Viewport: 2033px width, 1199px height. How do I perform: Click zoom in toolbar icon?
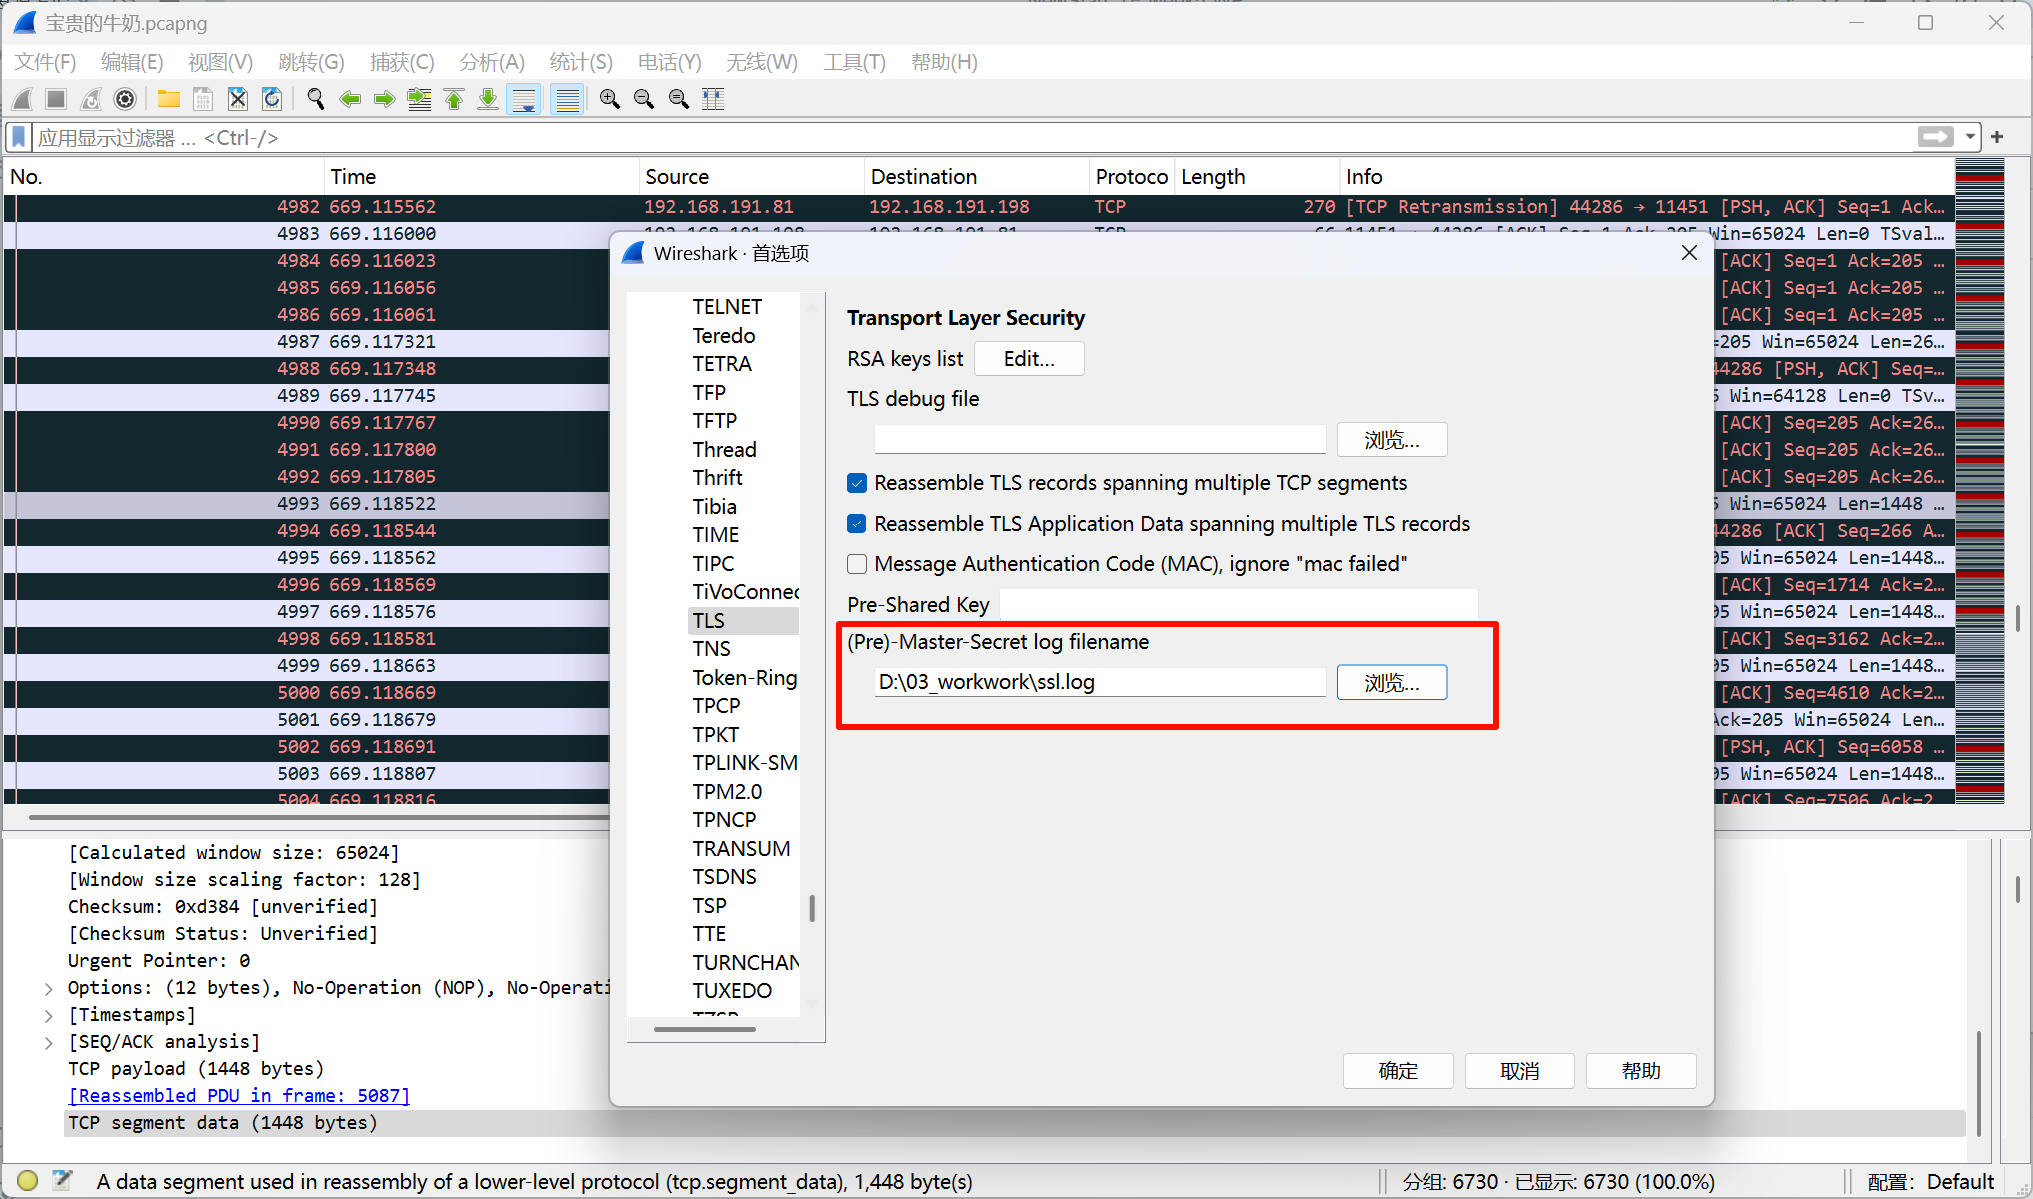point(609,99)
